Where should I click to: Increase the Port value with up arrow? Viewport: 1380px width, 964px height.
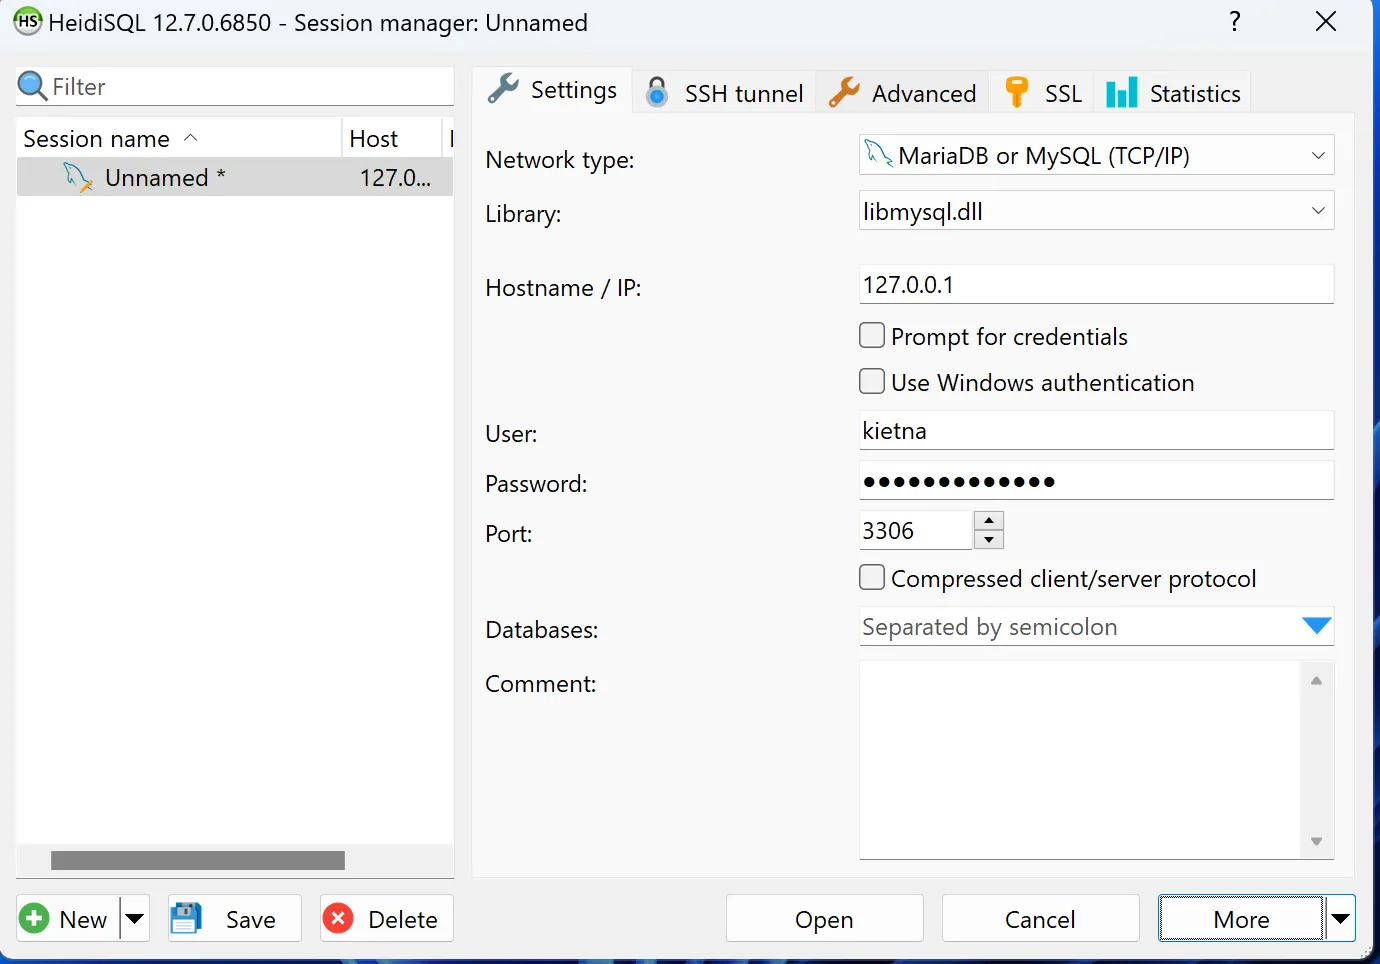(988, 520)
